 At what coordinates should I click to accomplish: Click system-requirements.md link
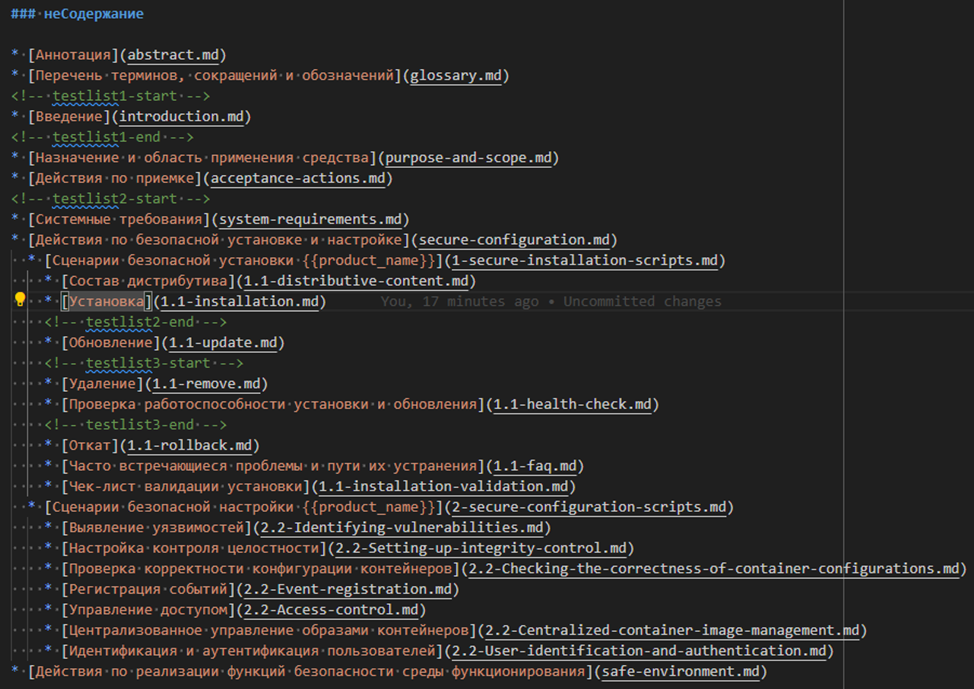311,219
